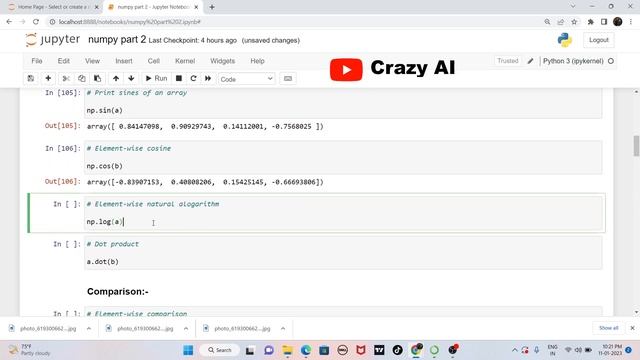Interrupt the kernel with stop icon
640x360 pixels.
pyautogui.click(x=179, y=78)
